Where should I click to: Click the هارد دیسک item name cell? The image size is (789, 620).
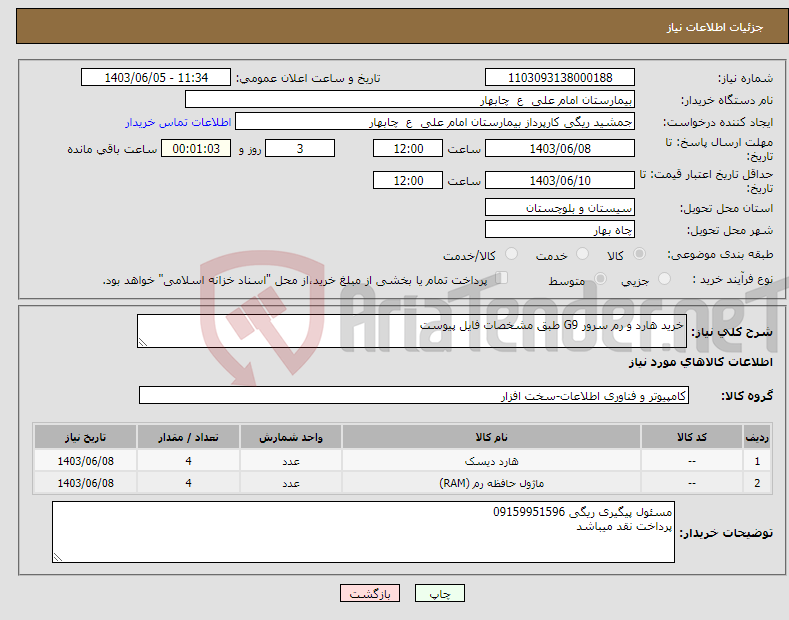pyautogui.click(x=491, y=461)
